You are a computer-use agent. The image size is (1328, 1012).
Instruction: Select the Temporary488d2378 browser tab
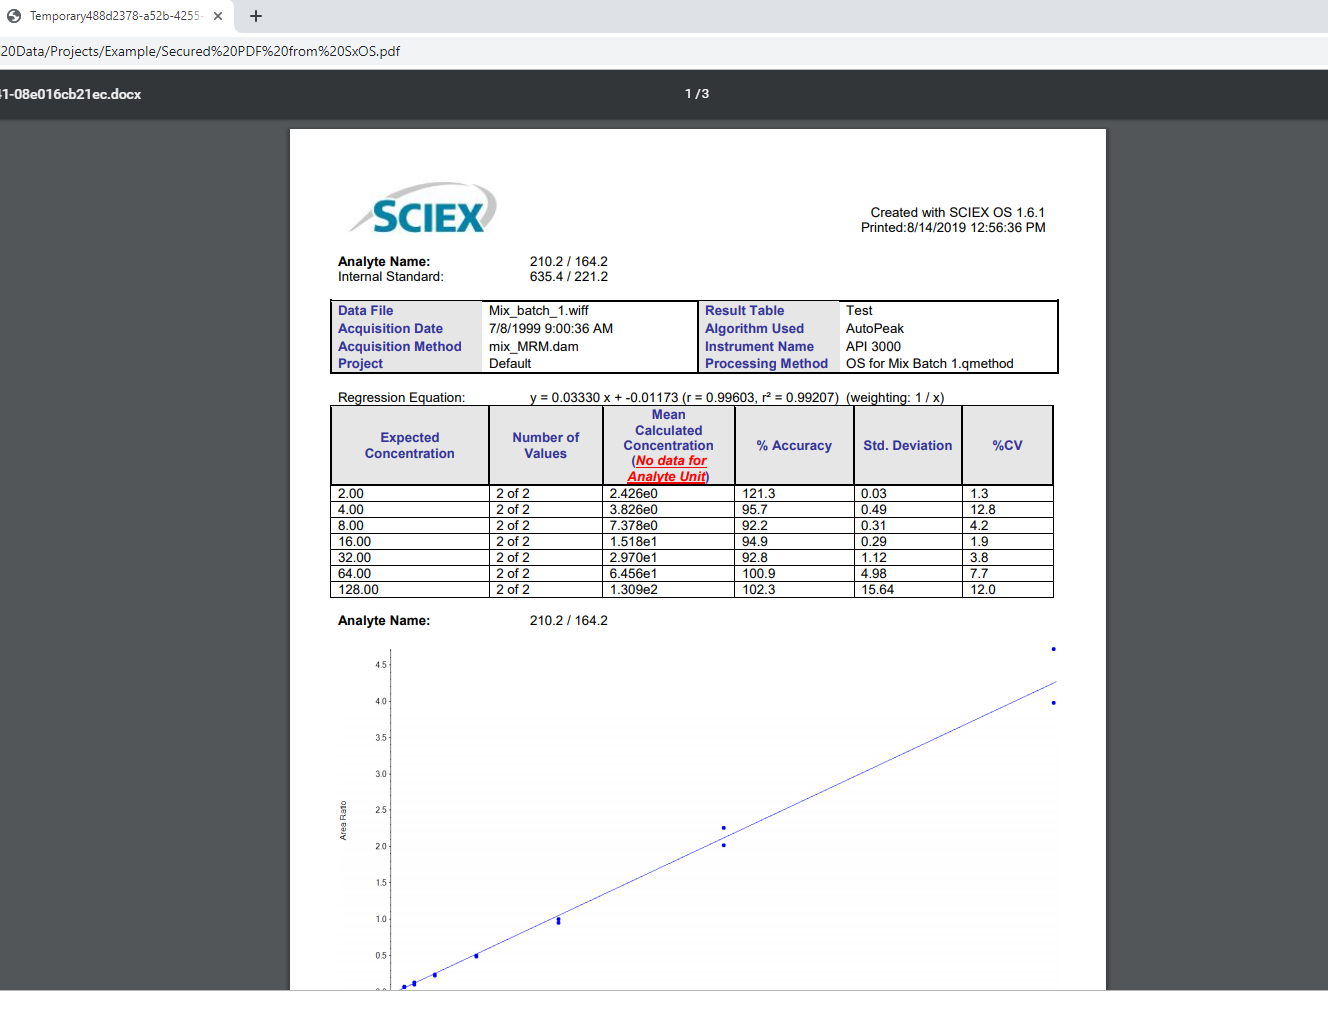coord(116,16)
